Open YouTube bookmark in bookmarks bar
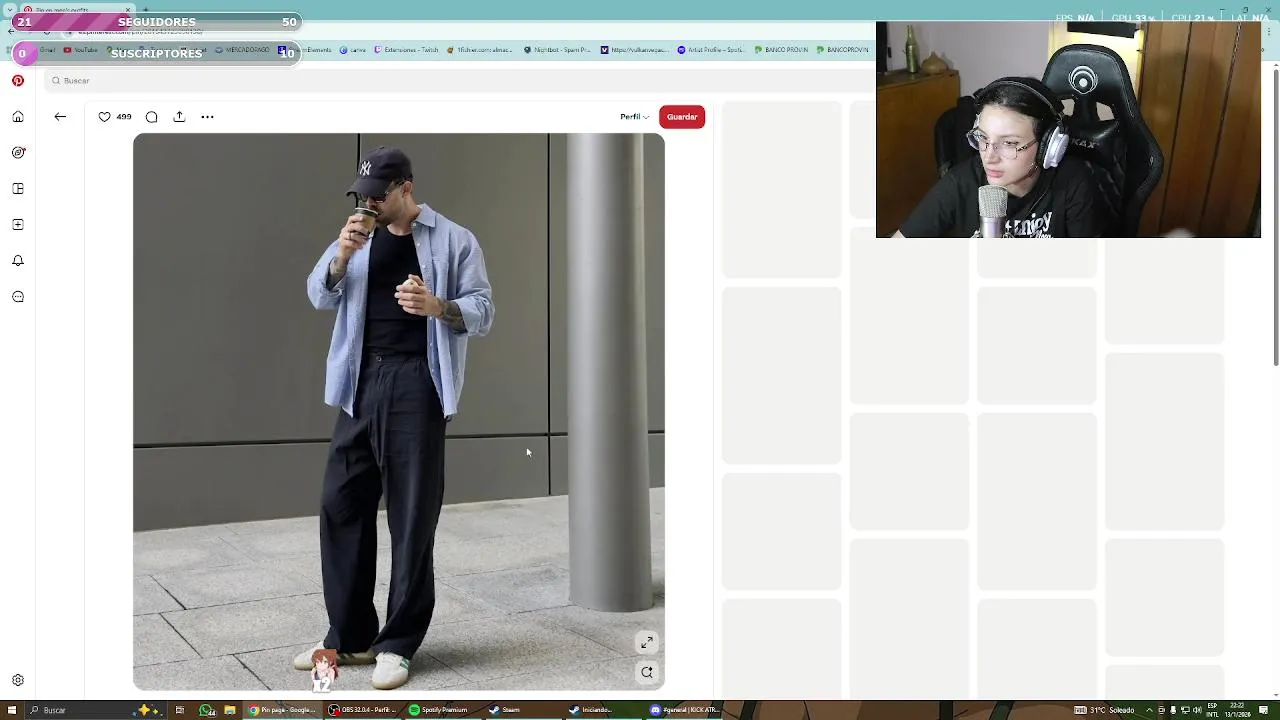The height and width of the screenshot is (720, 1280). pyautogui.click(x=81, y=50)
